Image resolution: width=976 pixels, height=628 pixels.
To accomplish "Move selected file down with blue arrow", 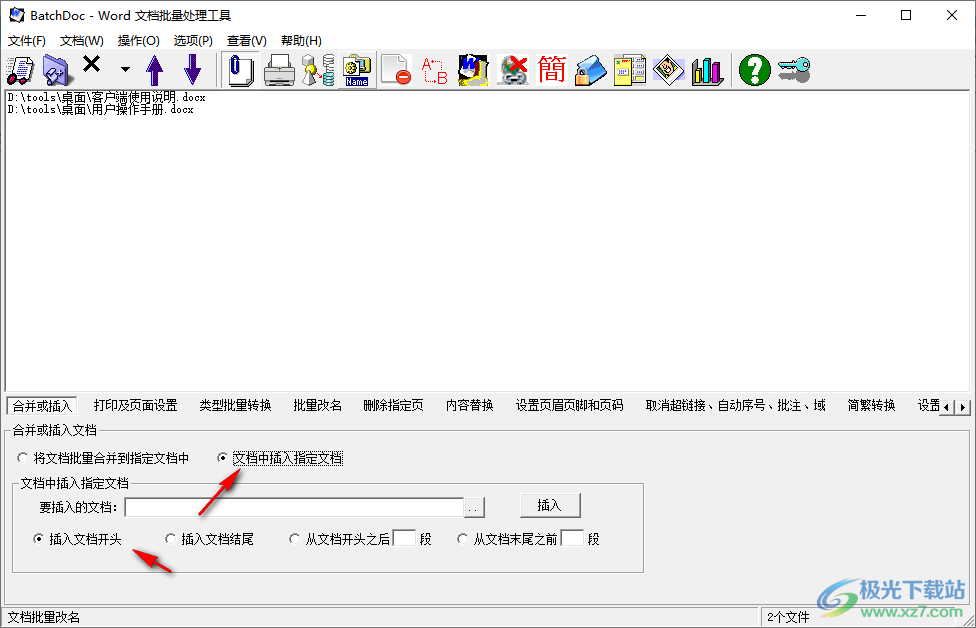I will pos(193,70).
